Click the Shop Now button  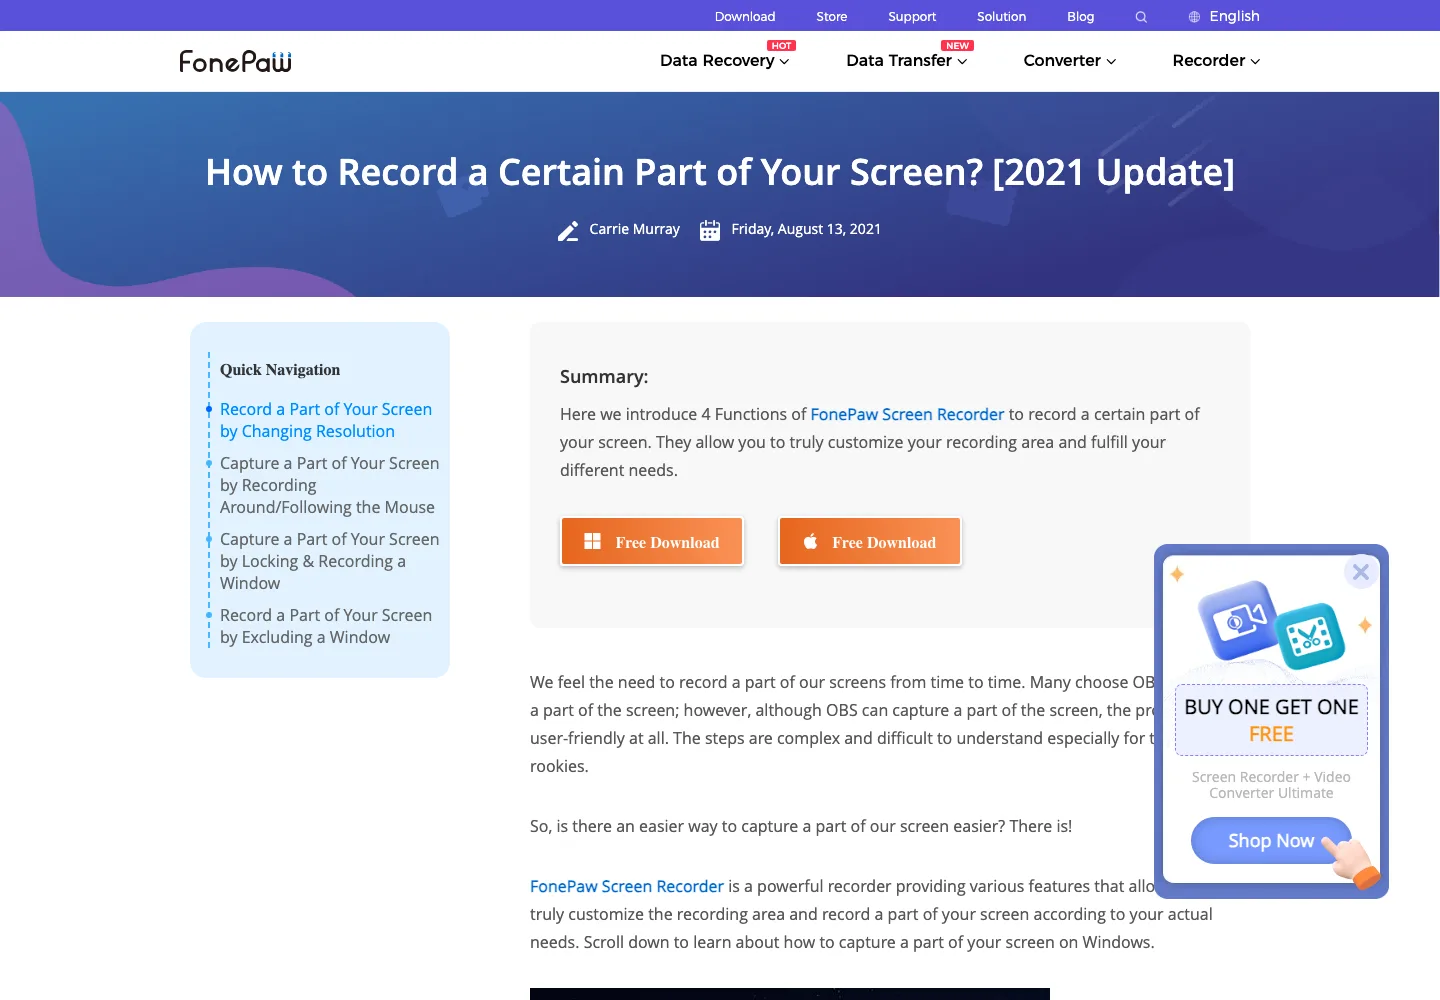(1271, 841)
